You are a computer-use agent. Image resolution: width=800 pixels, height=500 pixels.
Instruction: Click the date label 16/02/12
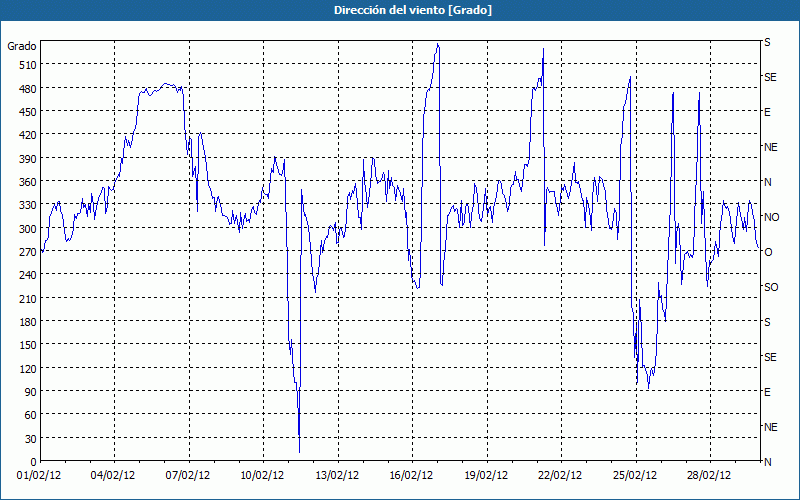(x=411, y=476)
